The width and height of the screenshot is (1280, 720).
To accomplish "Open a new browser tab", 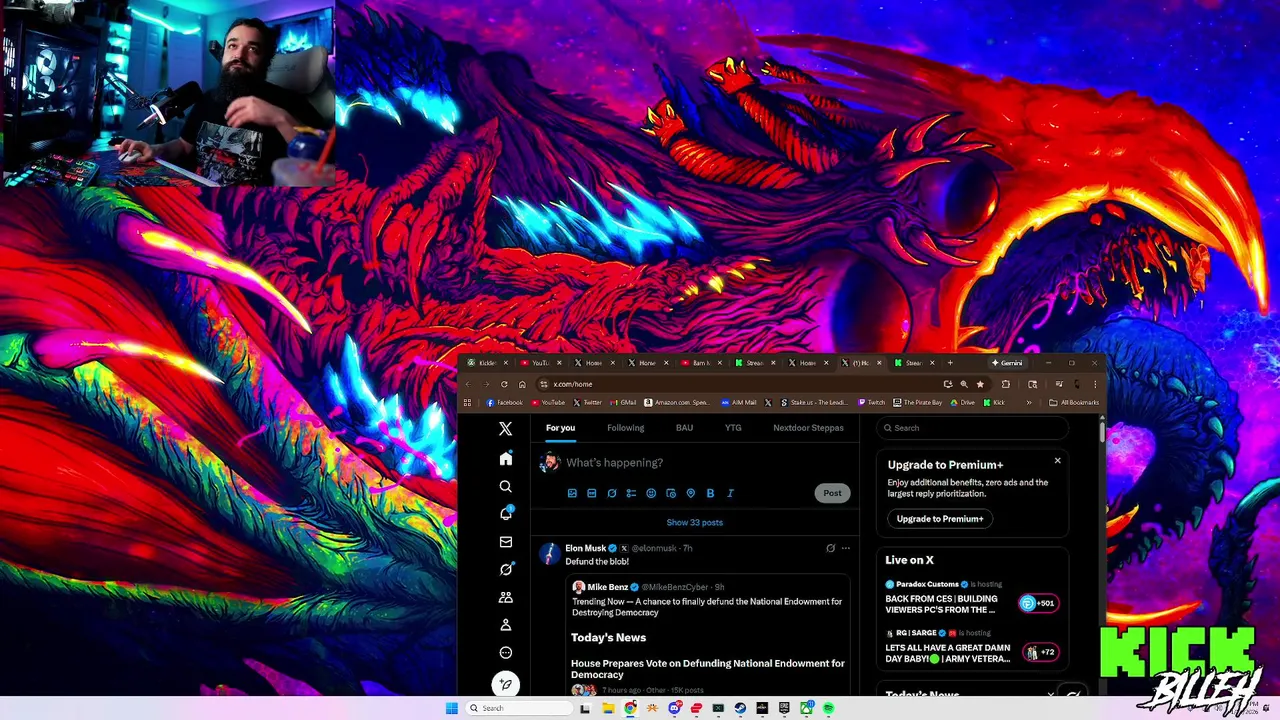I will [950, 363].
